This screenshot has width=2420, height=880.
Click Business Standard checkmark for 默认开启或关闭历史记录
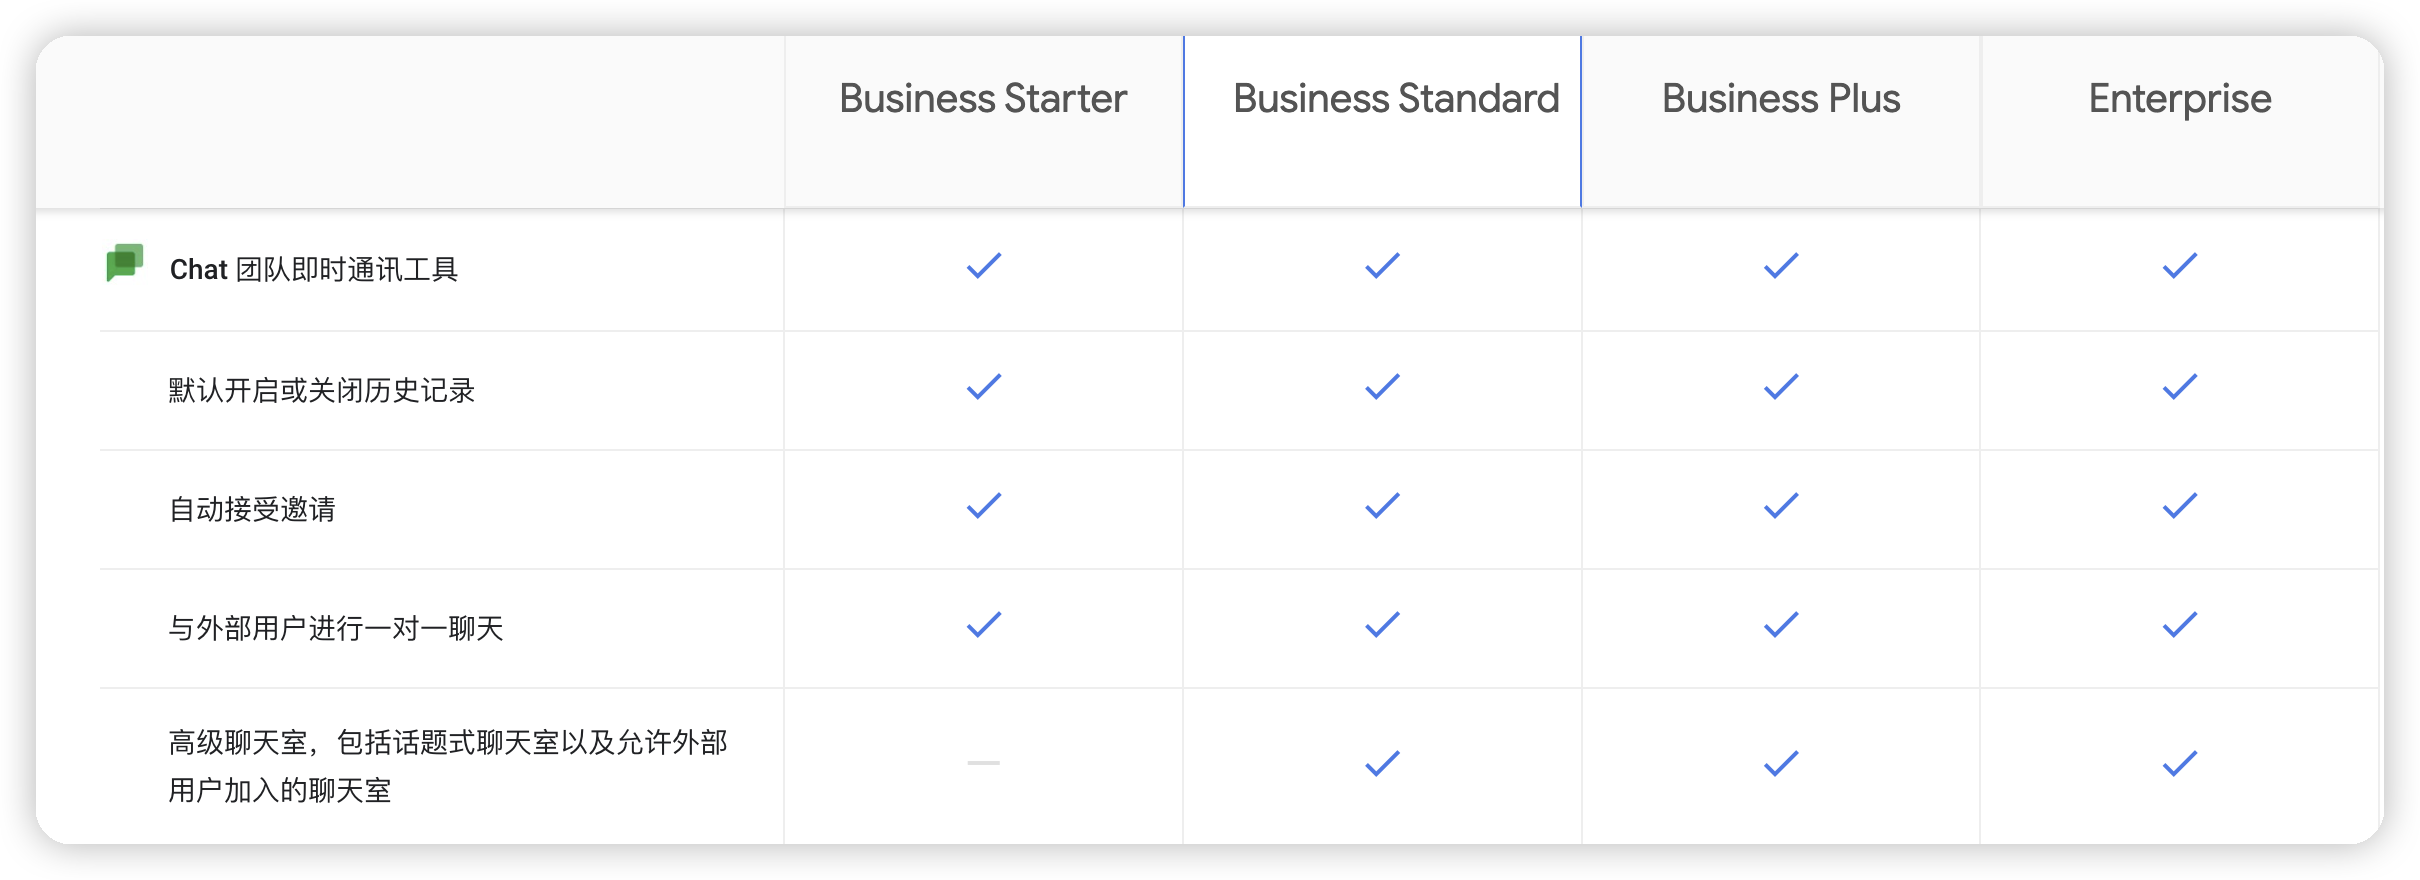[x=1382, y=387]
